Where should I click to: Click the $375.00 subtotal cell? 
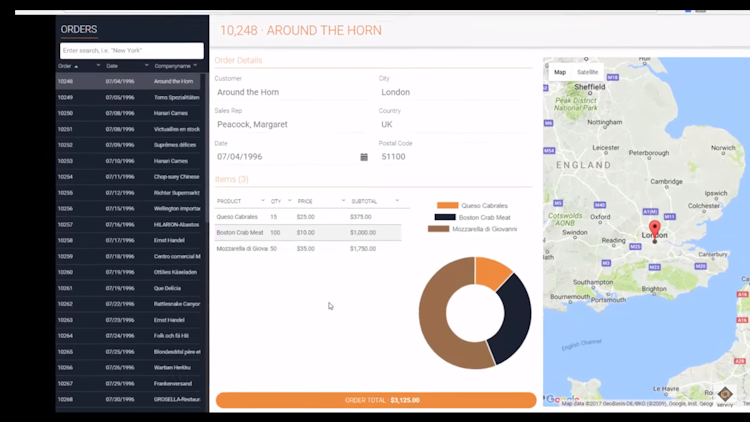361,217
